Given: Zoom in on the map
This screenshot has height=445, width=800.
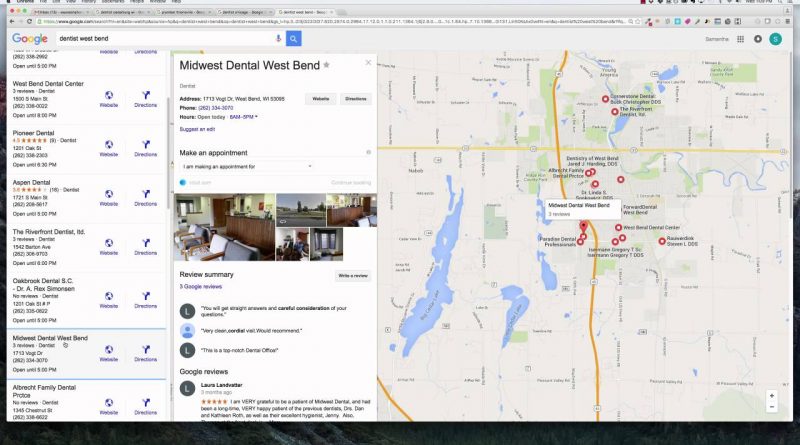Looking at the screenshot, I should point(771,395).
